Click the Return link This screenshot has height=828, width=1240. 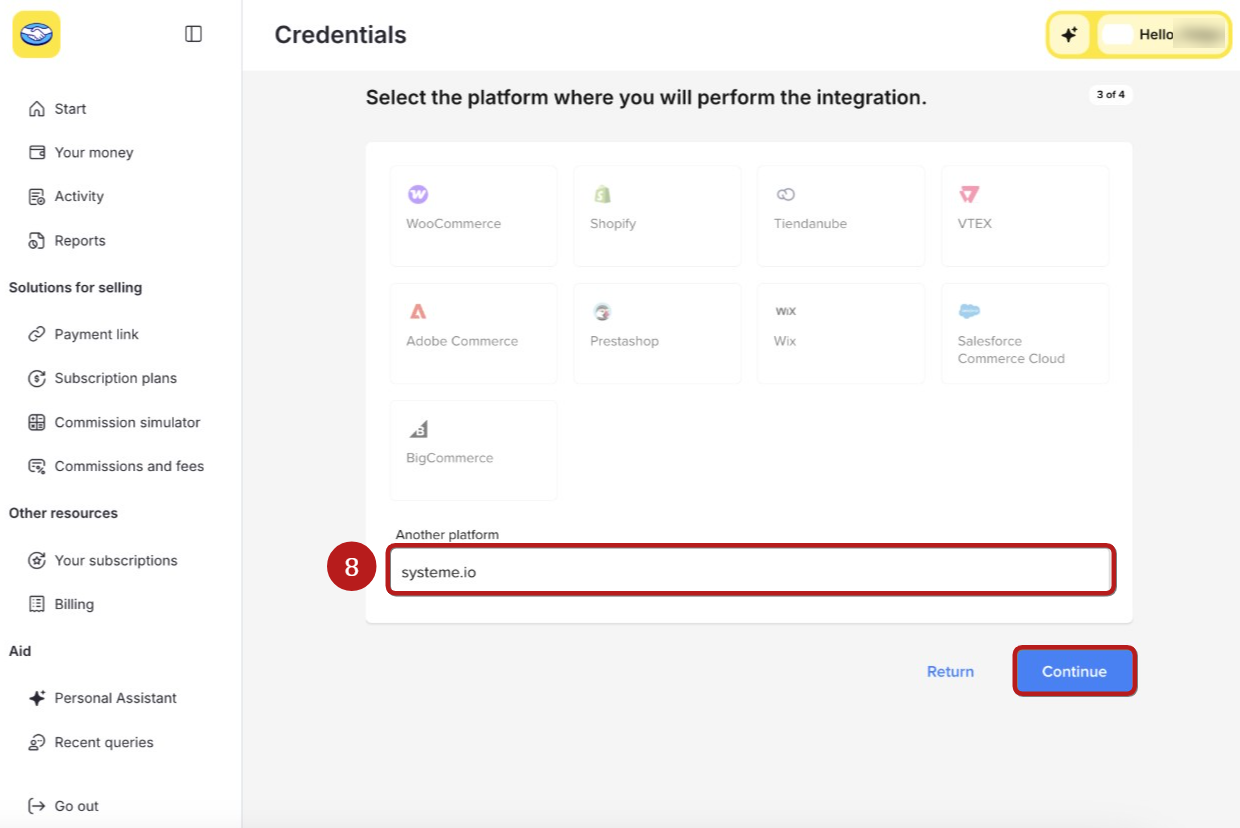point(950,672)
